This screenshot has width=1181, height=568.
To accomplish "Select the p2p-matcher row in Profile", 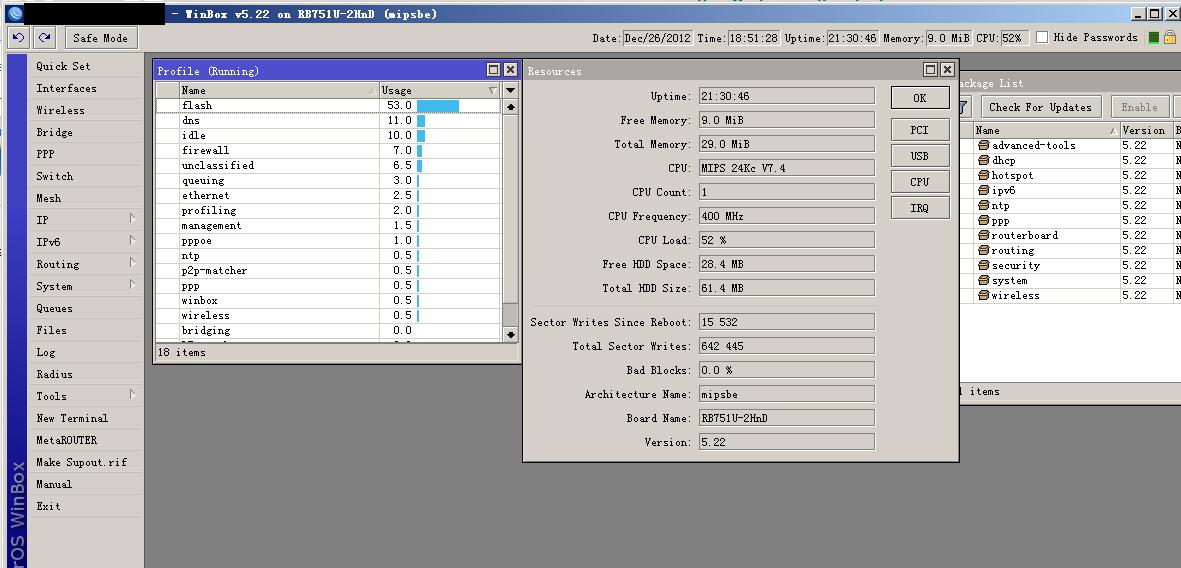I will [328, 270].
